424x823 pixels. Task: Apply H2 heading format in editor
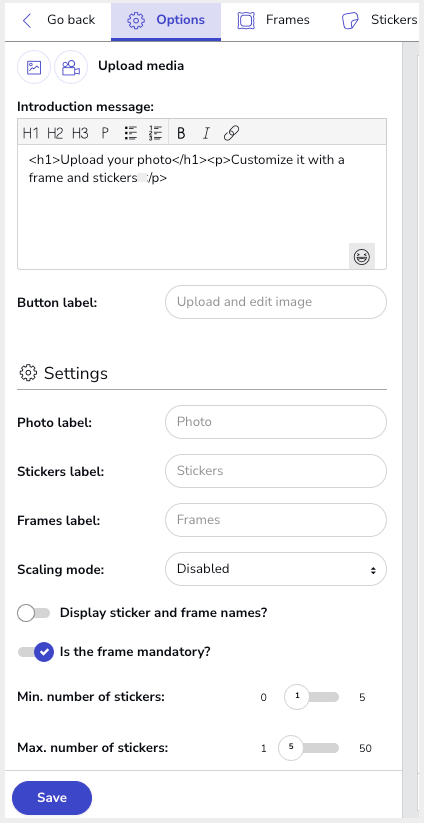tap(55, 133)
